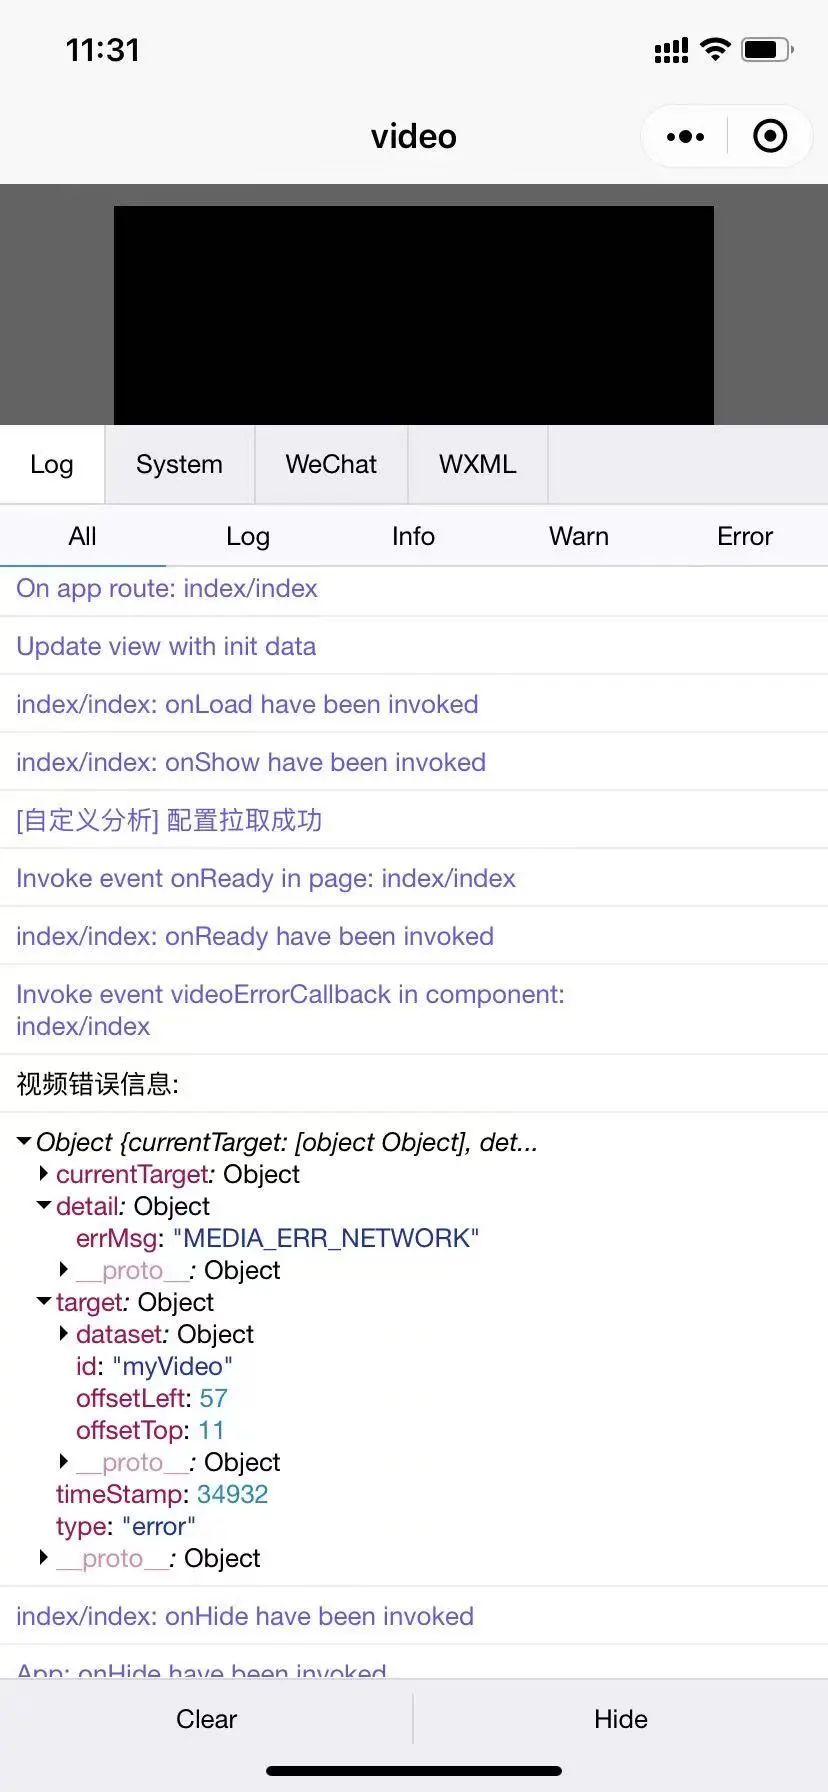The image size is (828, 1792).
Task: Filter console by Warn level
Action: [x=579, y=536]
